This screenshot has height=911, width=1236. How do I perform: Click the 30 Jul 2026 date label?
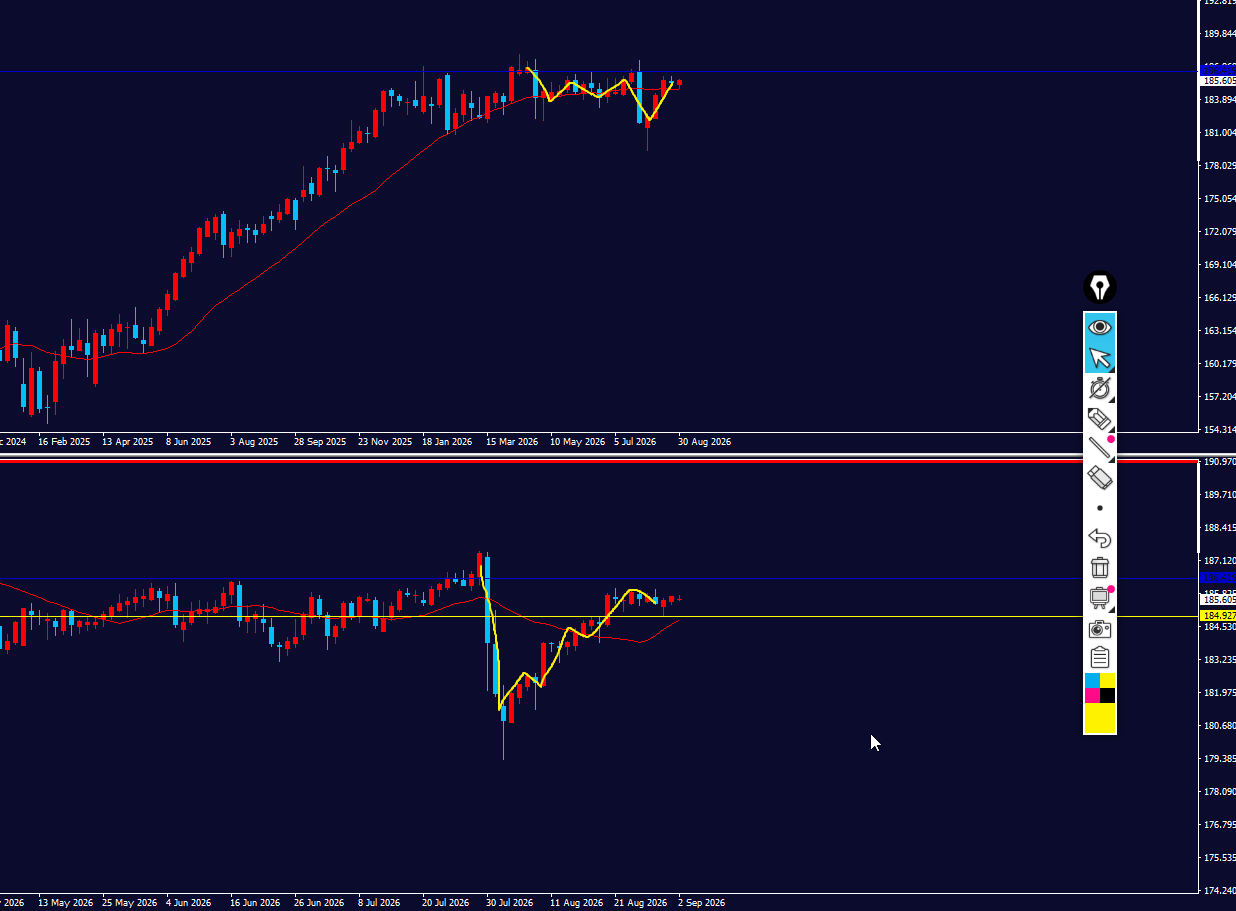[x=509, y=902]
